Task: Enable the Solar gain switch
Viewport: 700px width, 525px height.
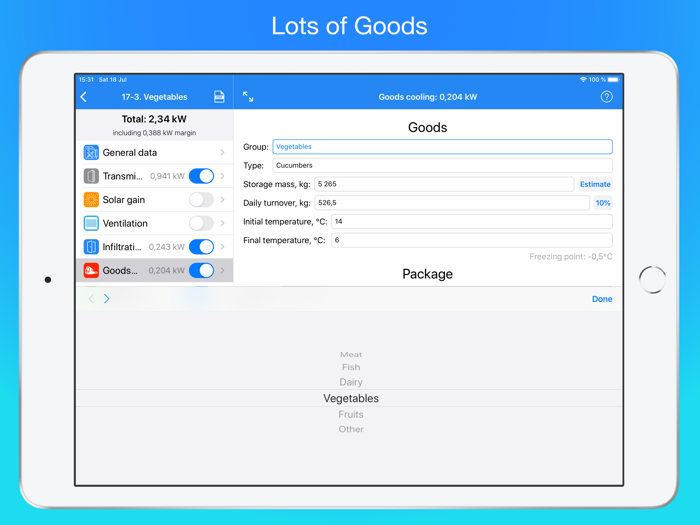Action: pyautogui.click(x=201, y=200)
